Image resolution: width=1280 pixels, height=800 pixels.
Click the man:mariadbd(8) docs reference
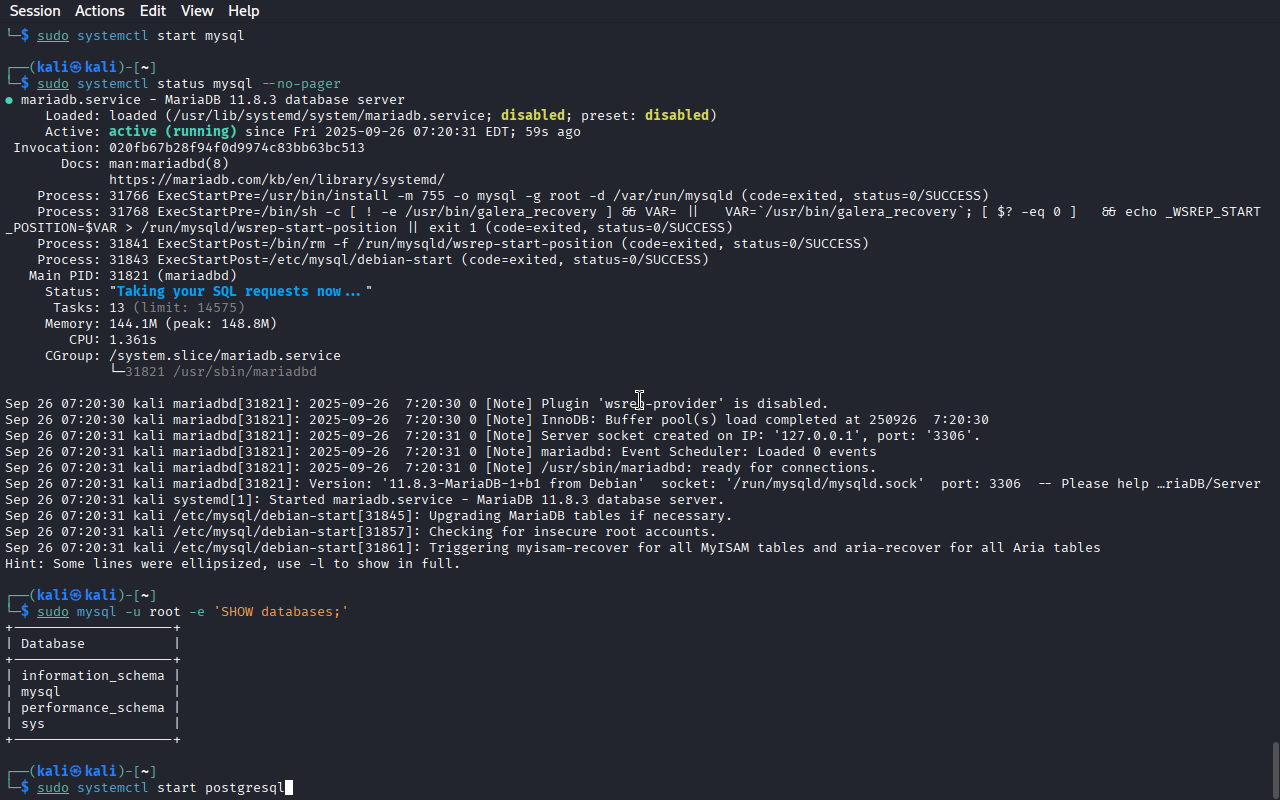(169, 164)
